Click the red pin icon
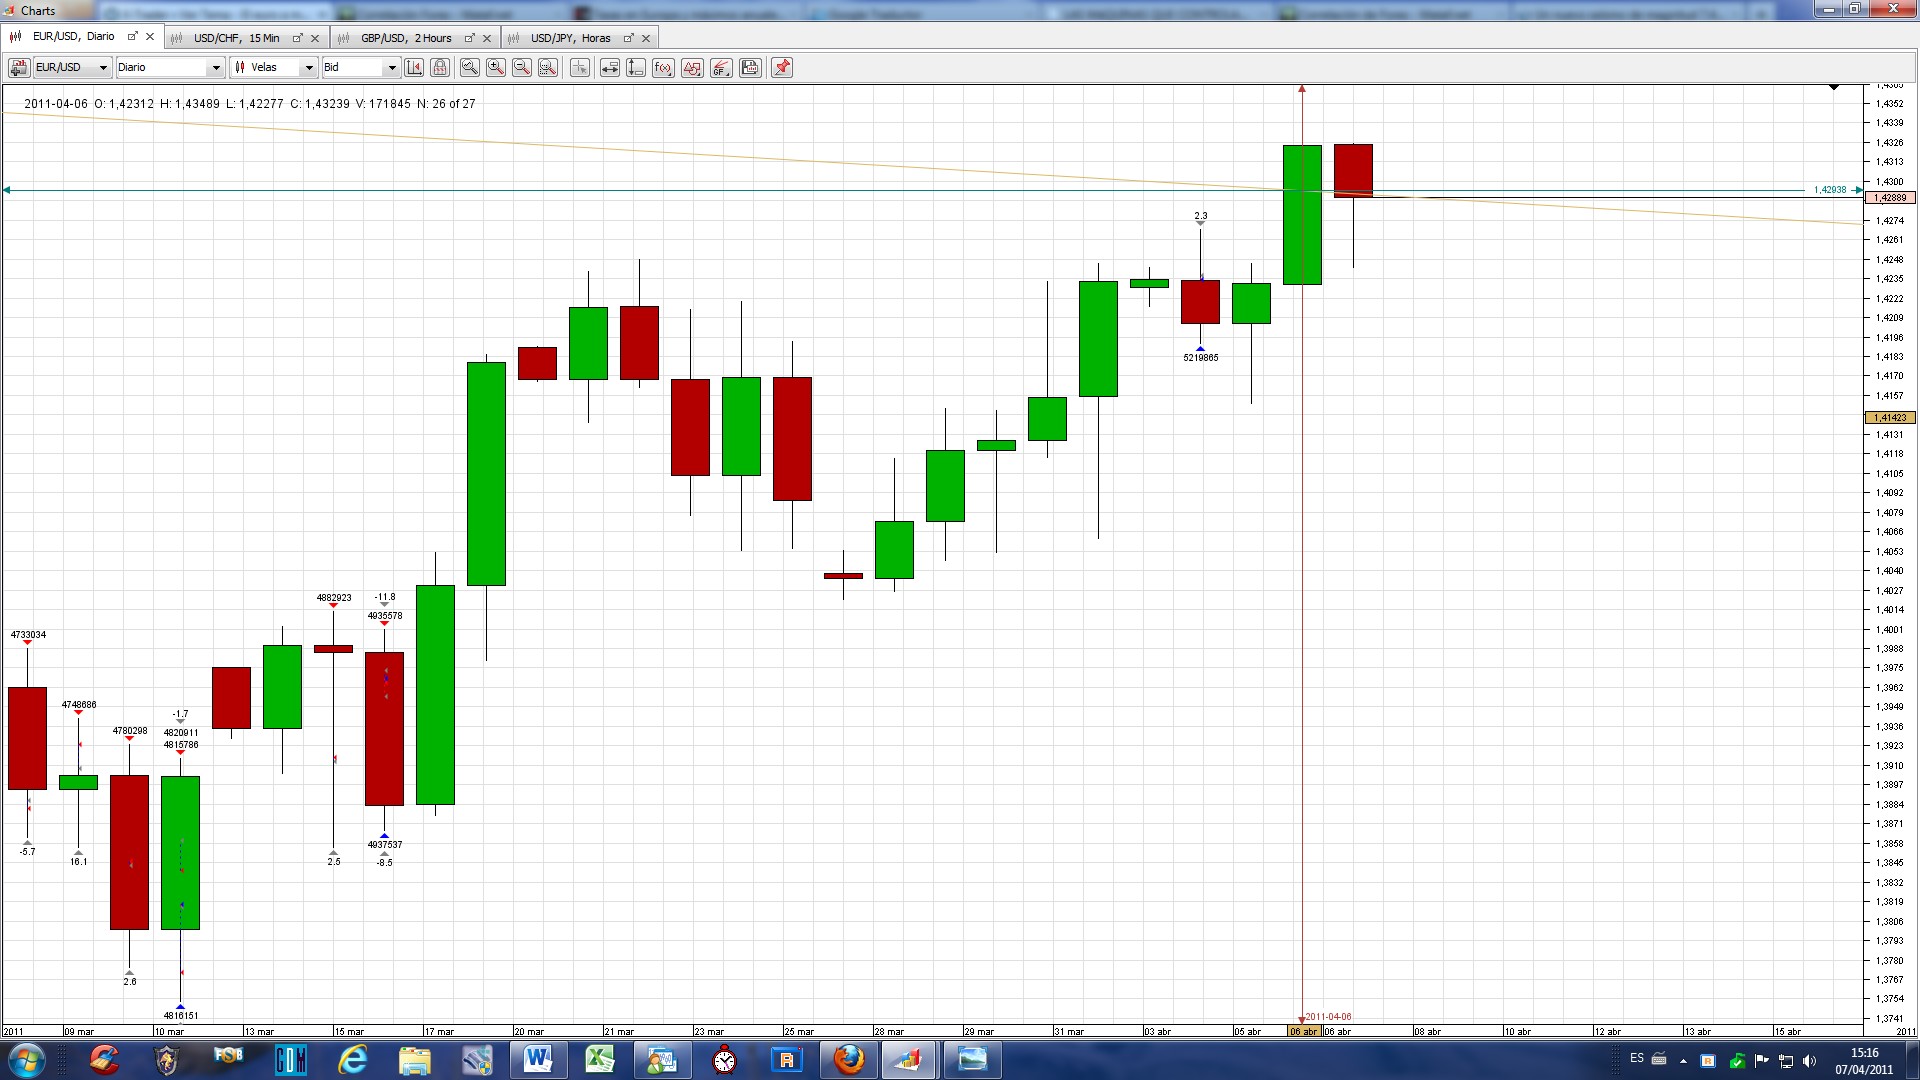Screen dimensions: 1920x1080 [x=782, y=67]
